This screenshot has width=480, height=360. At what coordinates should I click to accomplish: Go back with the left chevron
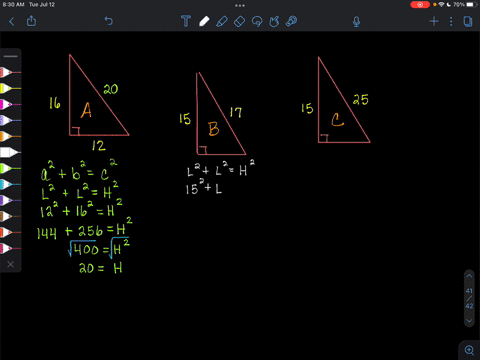click(x=12, y=22)
